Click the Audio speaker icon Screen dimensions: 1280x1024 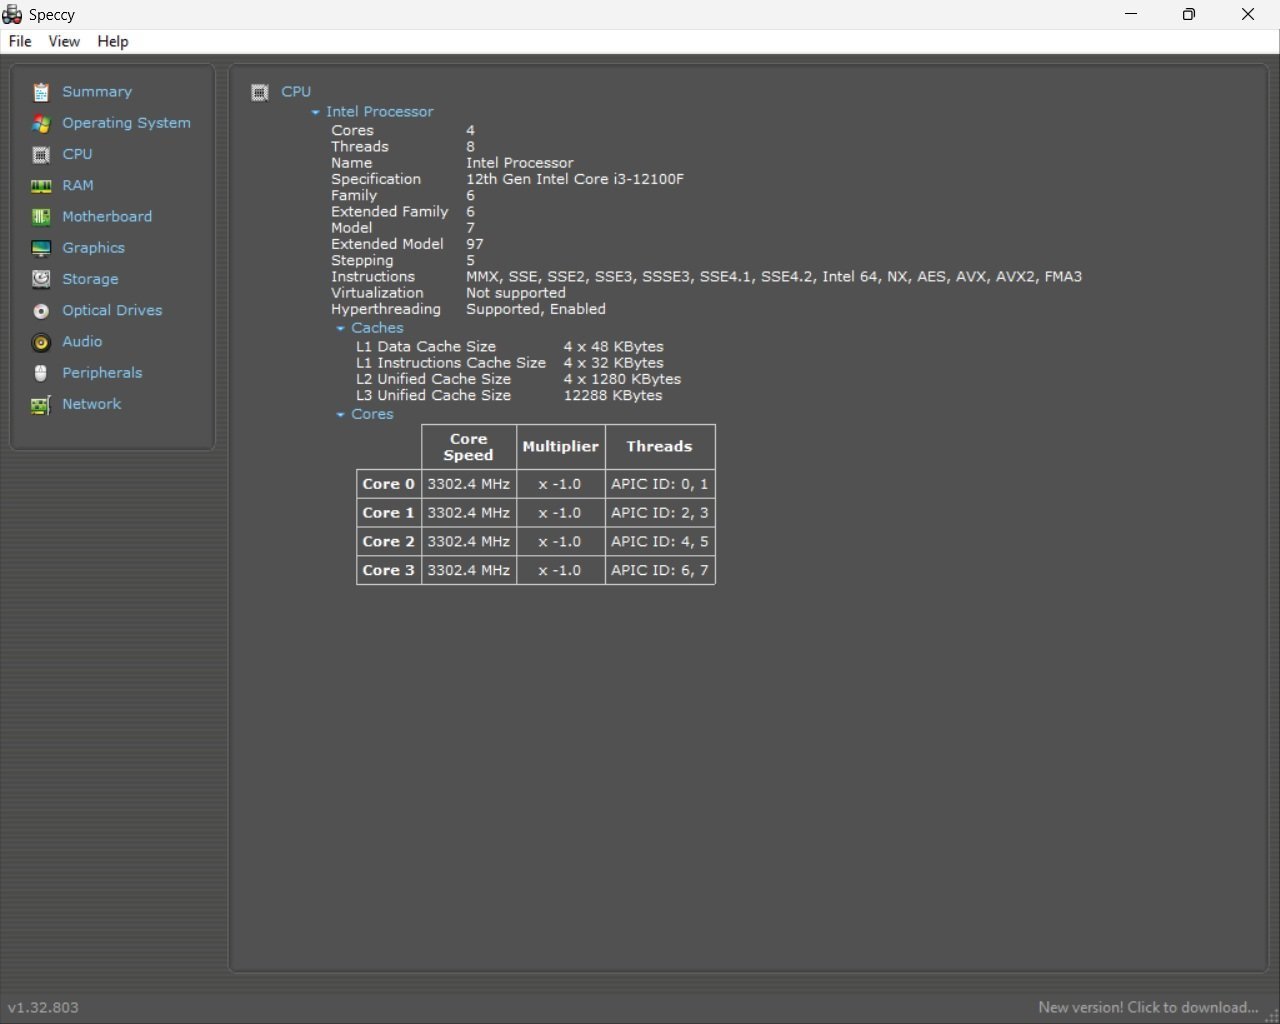[41, 342]
